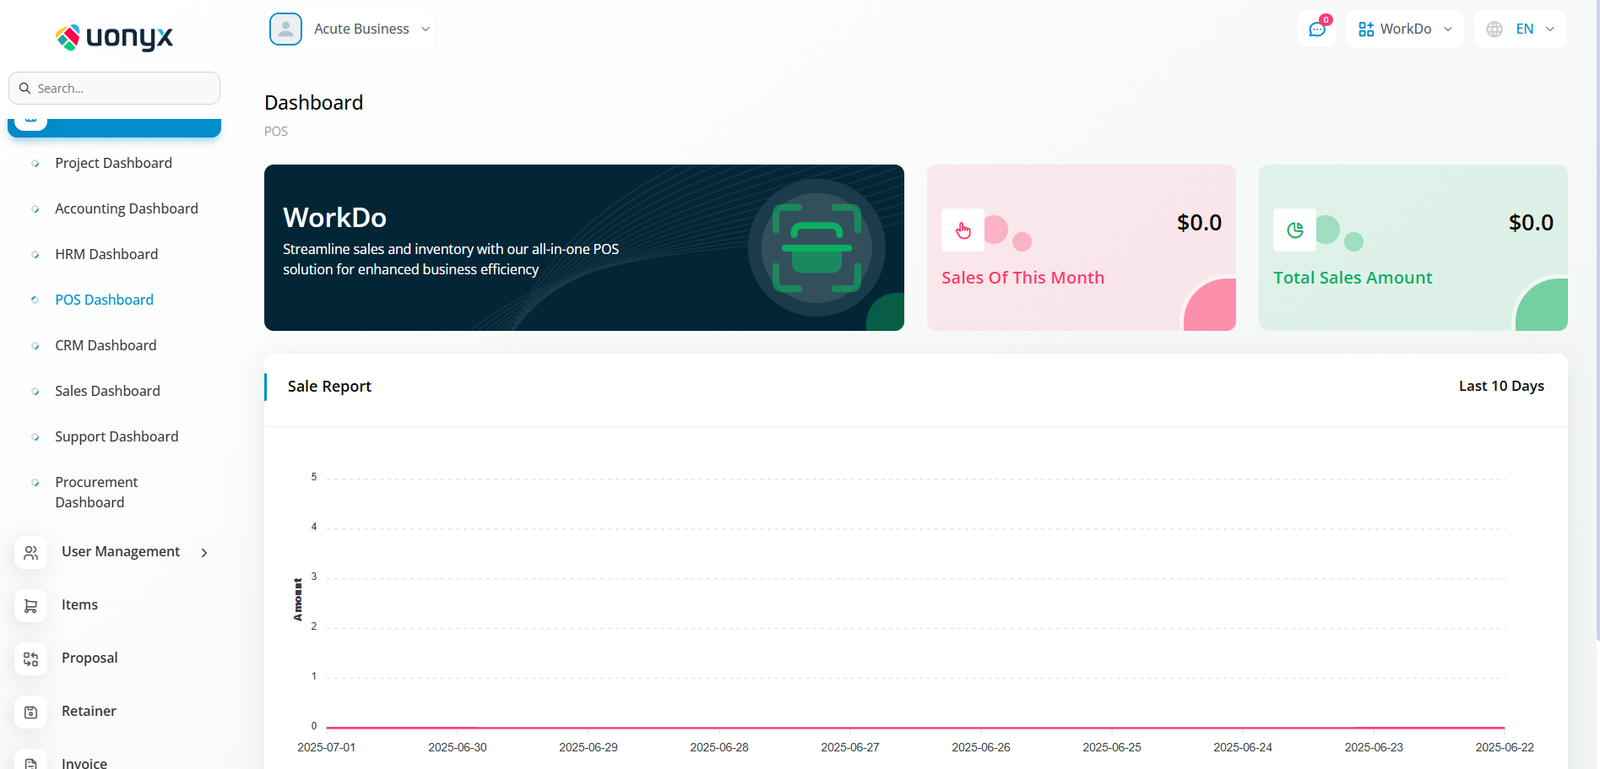This screenshot has height=769, width=1600.
Task: Click the Sales Of This Month hand icon
Action: [x=963, y=230]
